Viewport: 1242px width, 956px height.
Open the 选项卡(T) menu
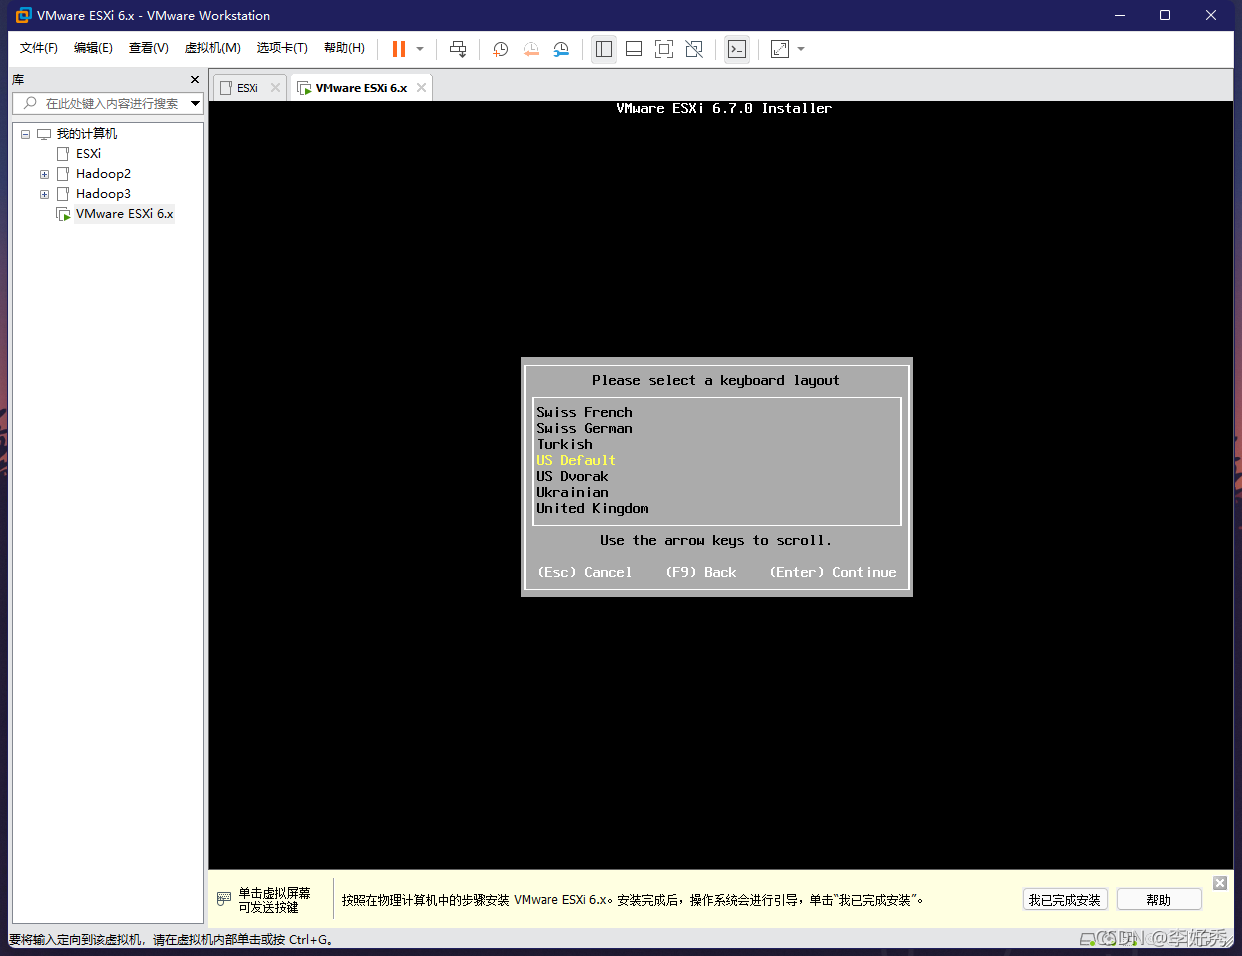[282, 48]
